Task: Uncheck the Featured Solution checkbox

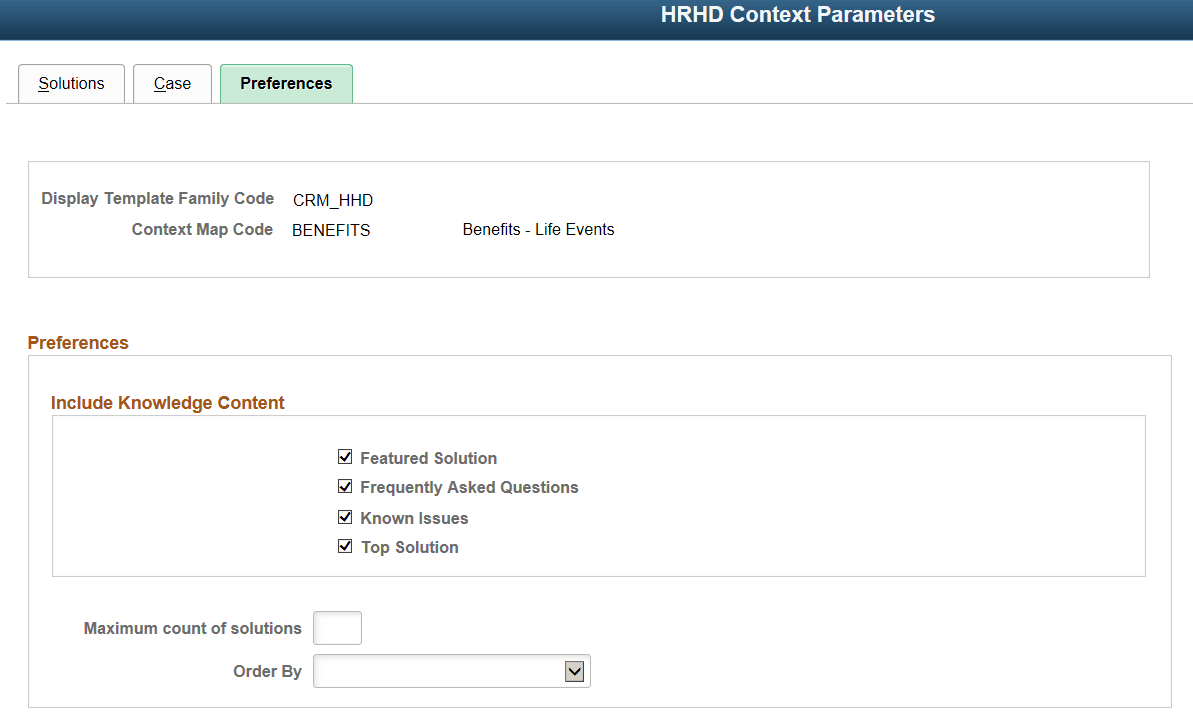Action: [x=345, y=457]
